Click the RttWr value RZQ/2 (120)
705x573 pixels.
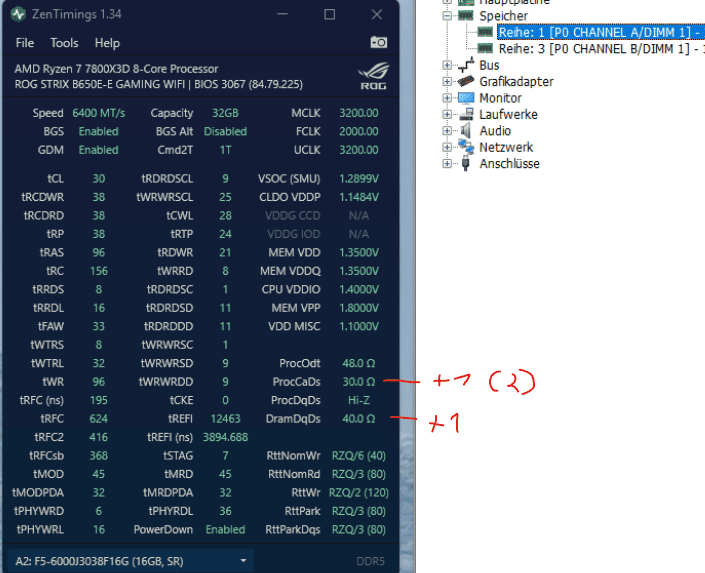(x=359, y=492)
